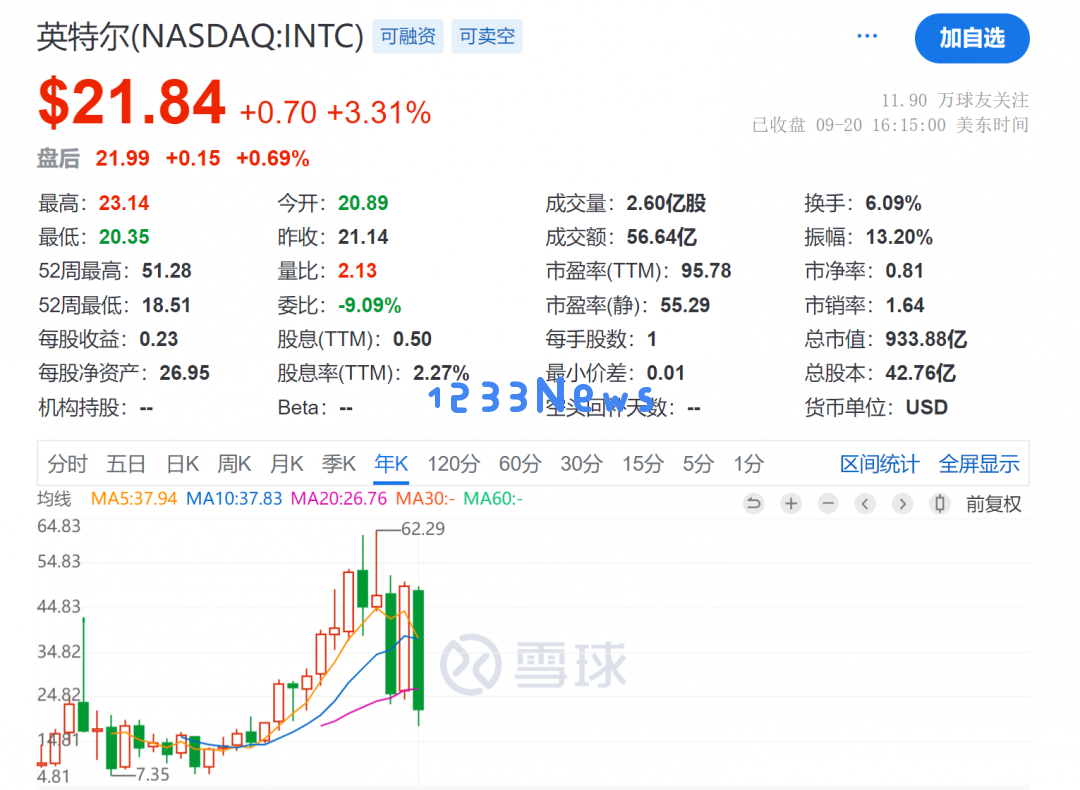1080x790 pixels.
Task: Click the 最低 value 20.35
Action: [x=124, y=237]
